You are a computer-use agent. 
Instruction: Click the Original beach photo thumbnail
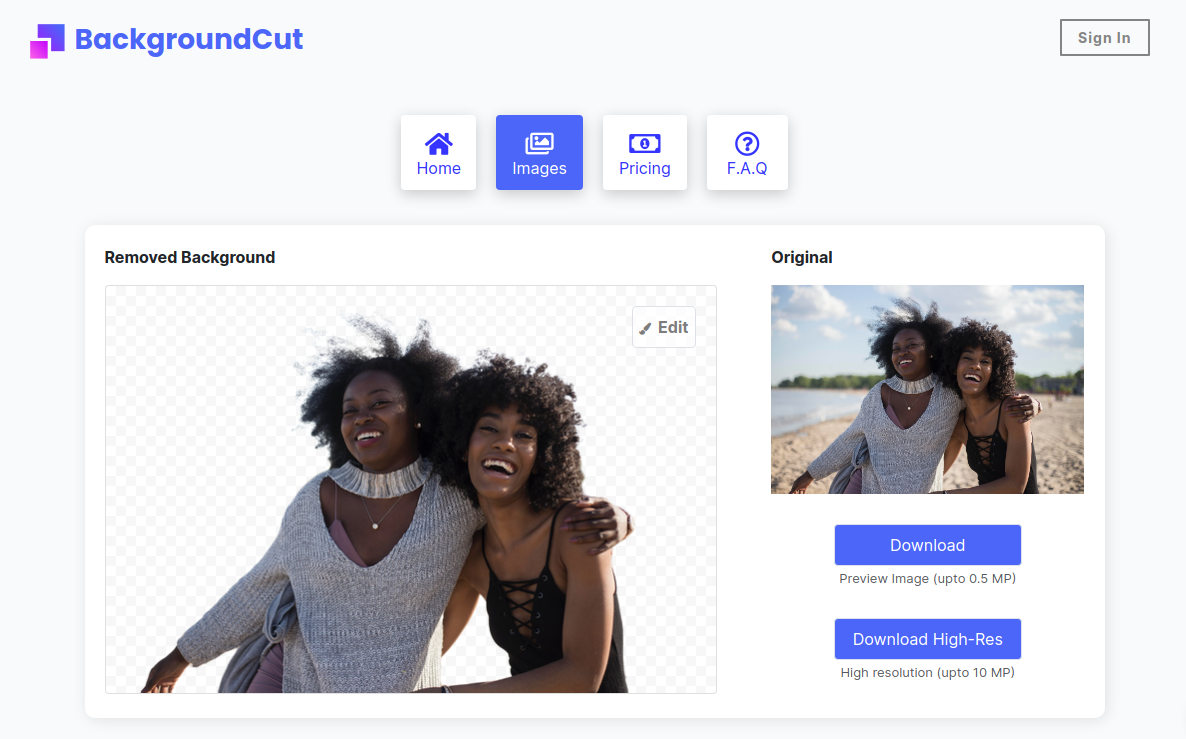[x=927, y=389]
